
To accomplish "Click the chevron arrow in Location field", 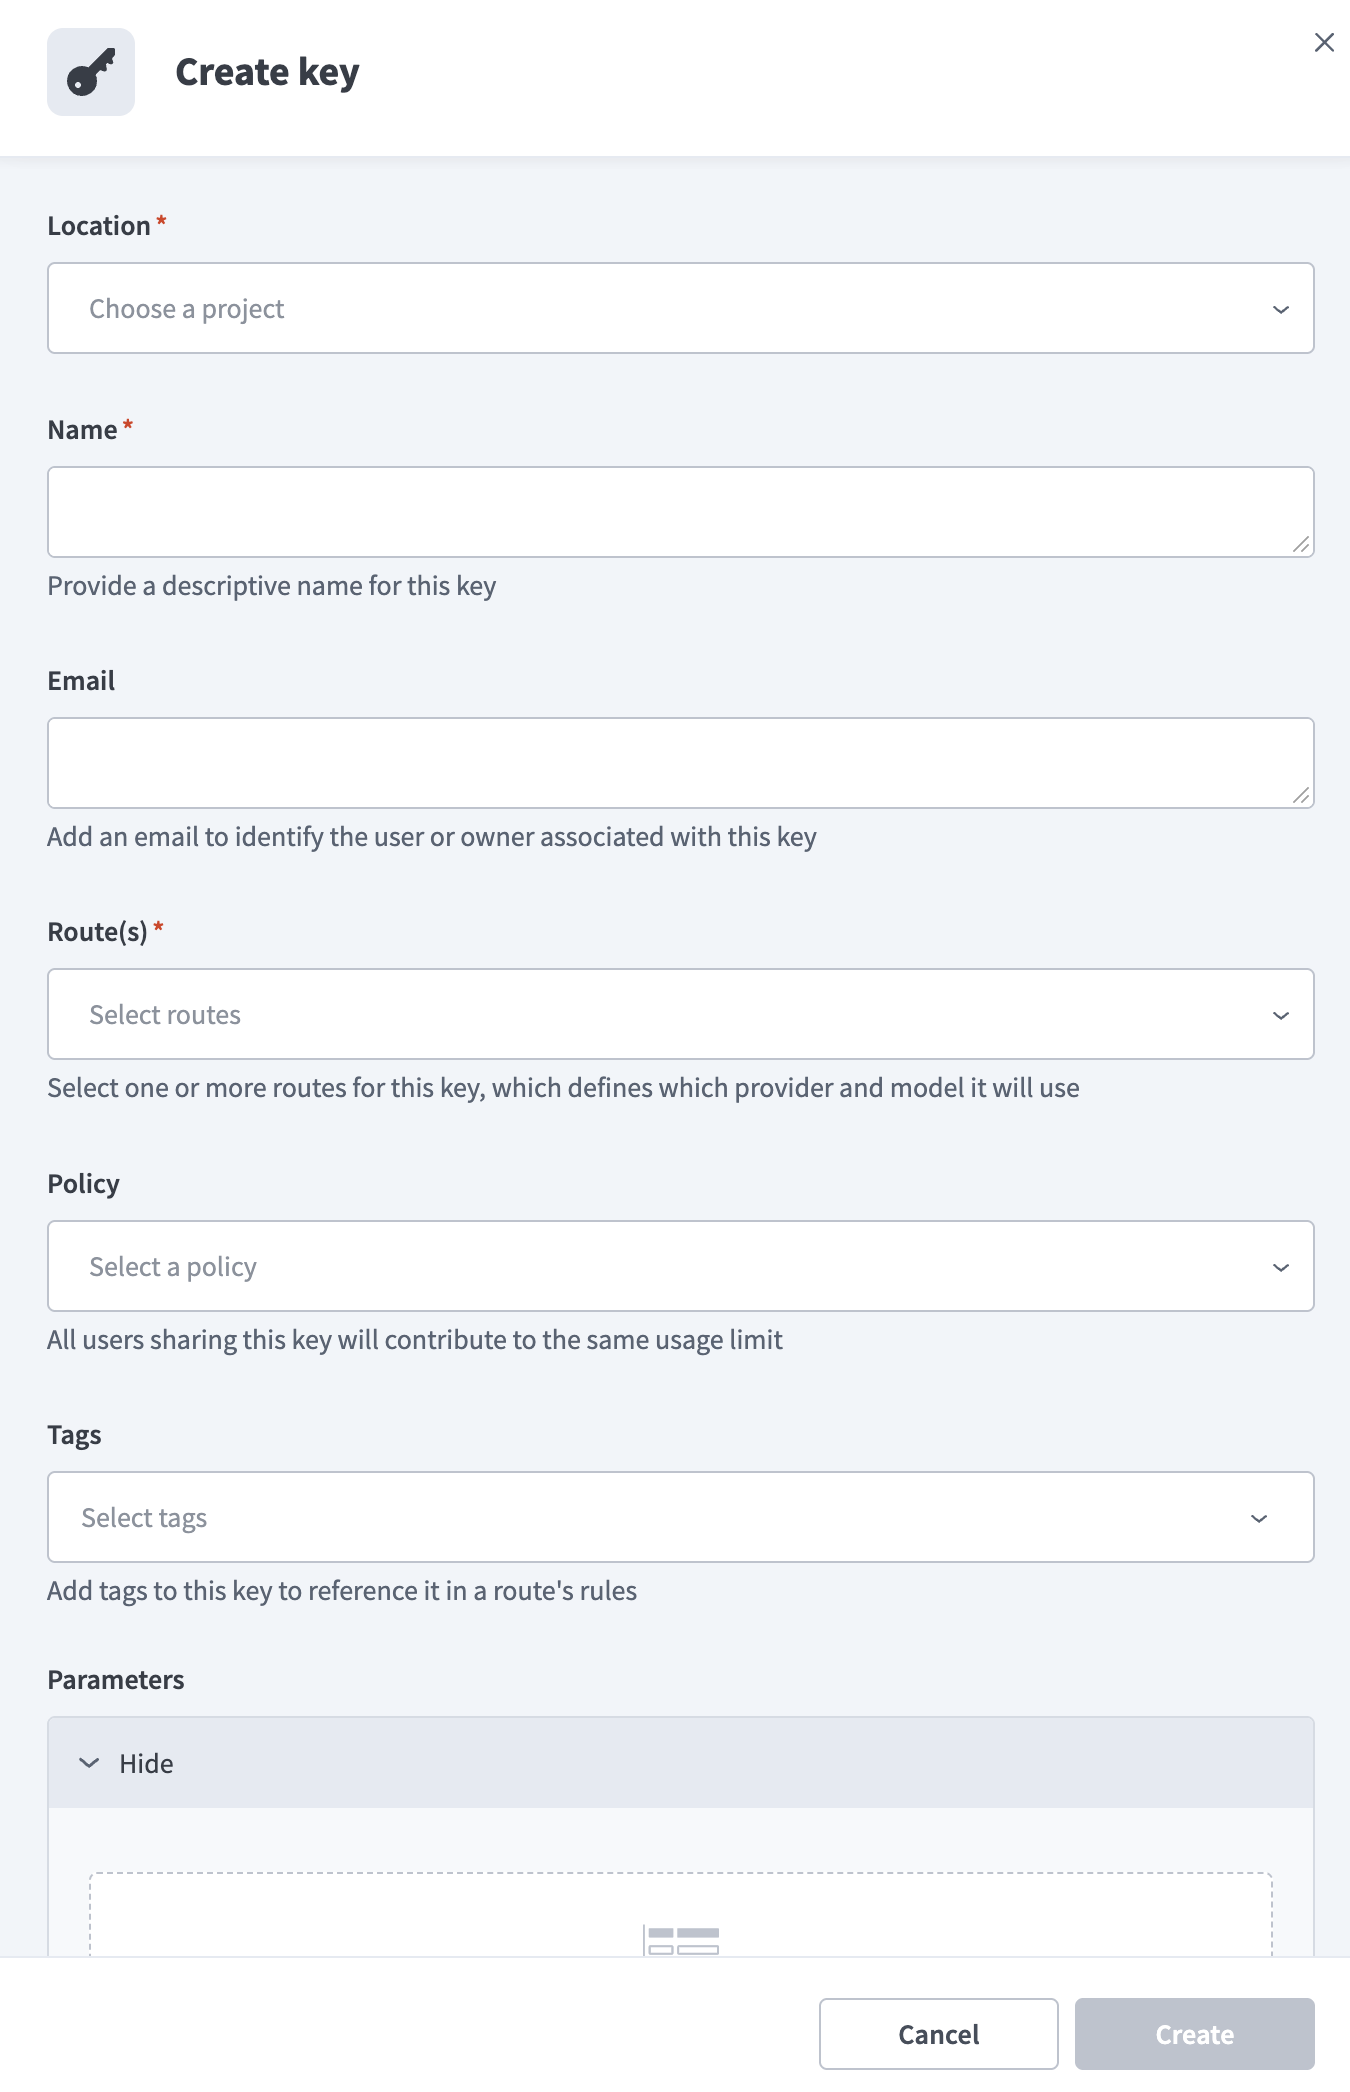I will click(1281, 309).
